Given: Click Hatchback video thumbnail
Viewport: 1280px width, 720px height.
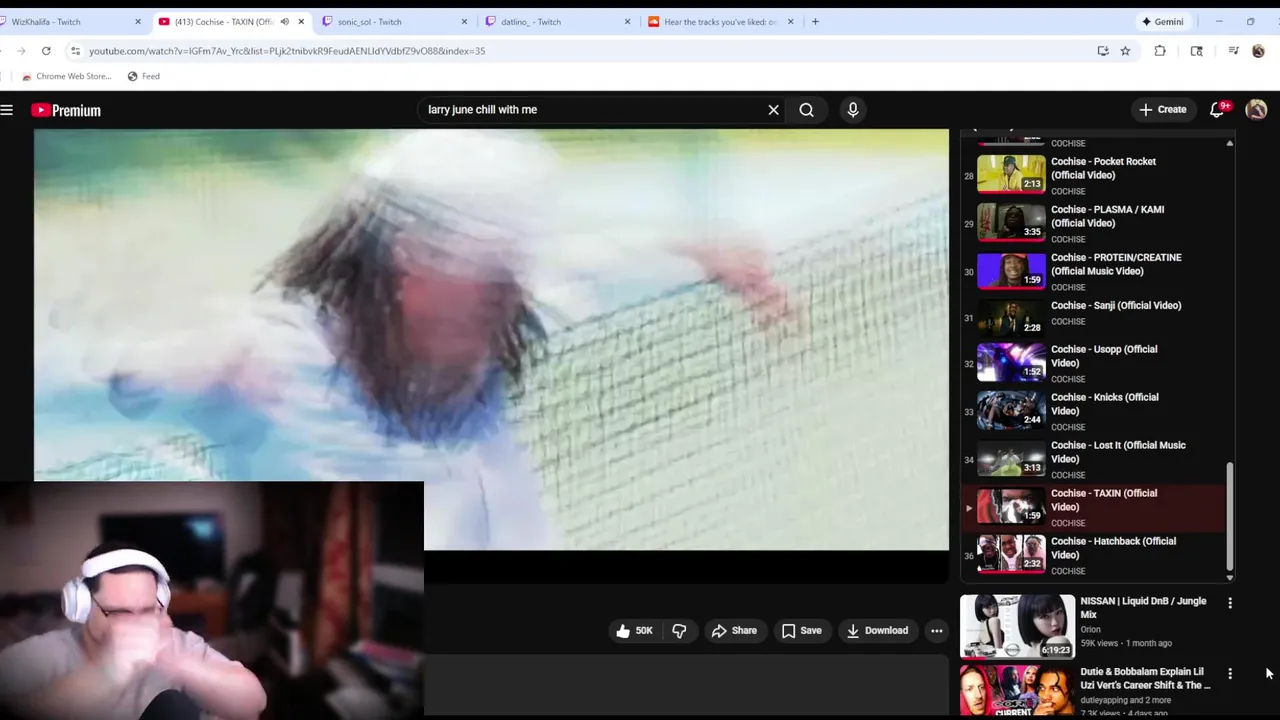Looking at the screenshot, I should tap(1011, 554).
